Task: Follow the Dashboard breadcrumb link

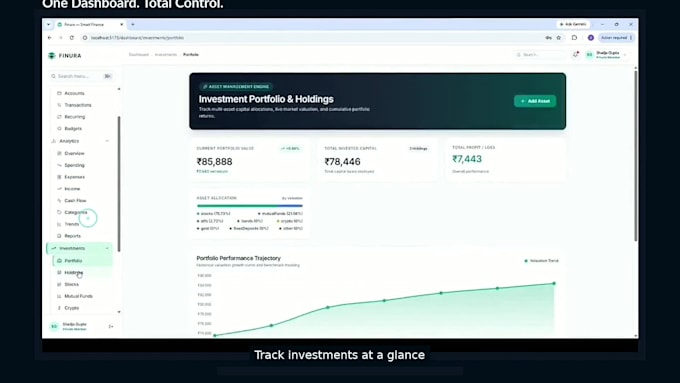Action: [x=139, y=55]
